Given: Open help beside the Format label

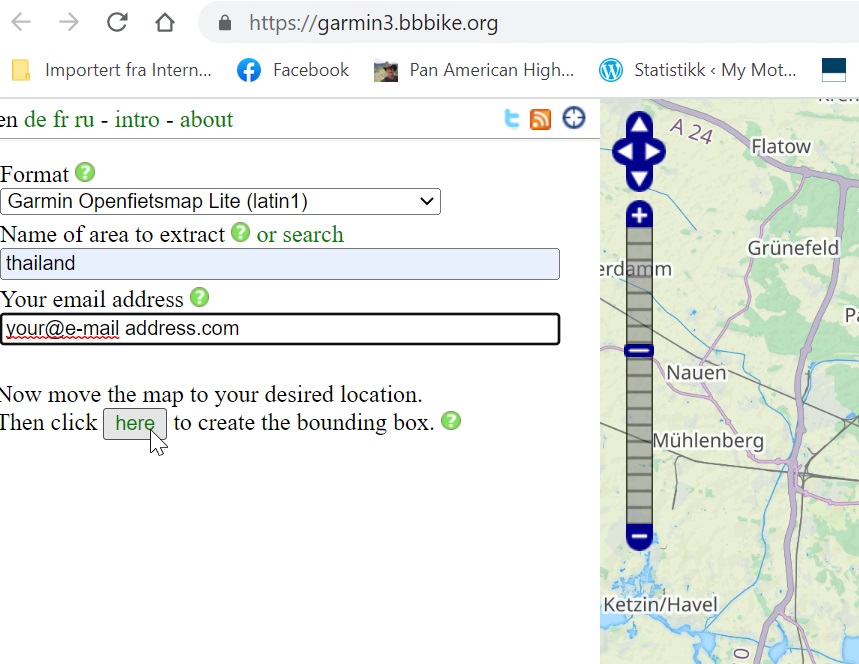Looking at the screenshot, I should point(85,172).
